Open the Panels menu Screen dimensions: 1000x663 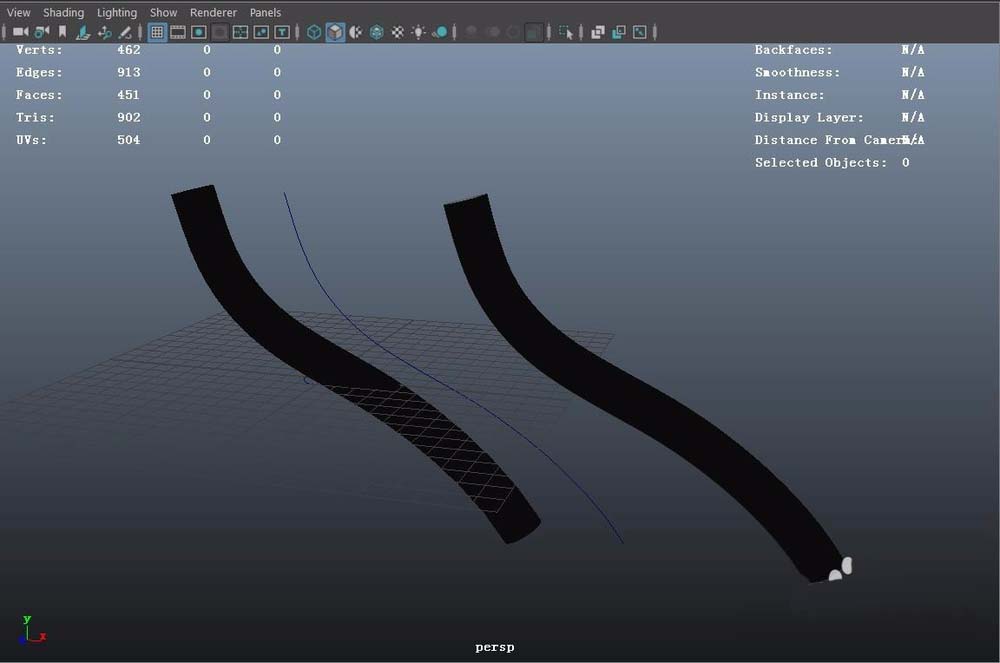(265, 12)
